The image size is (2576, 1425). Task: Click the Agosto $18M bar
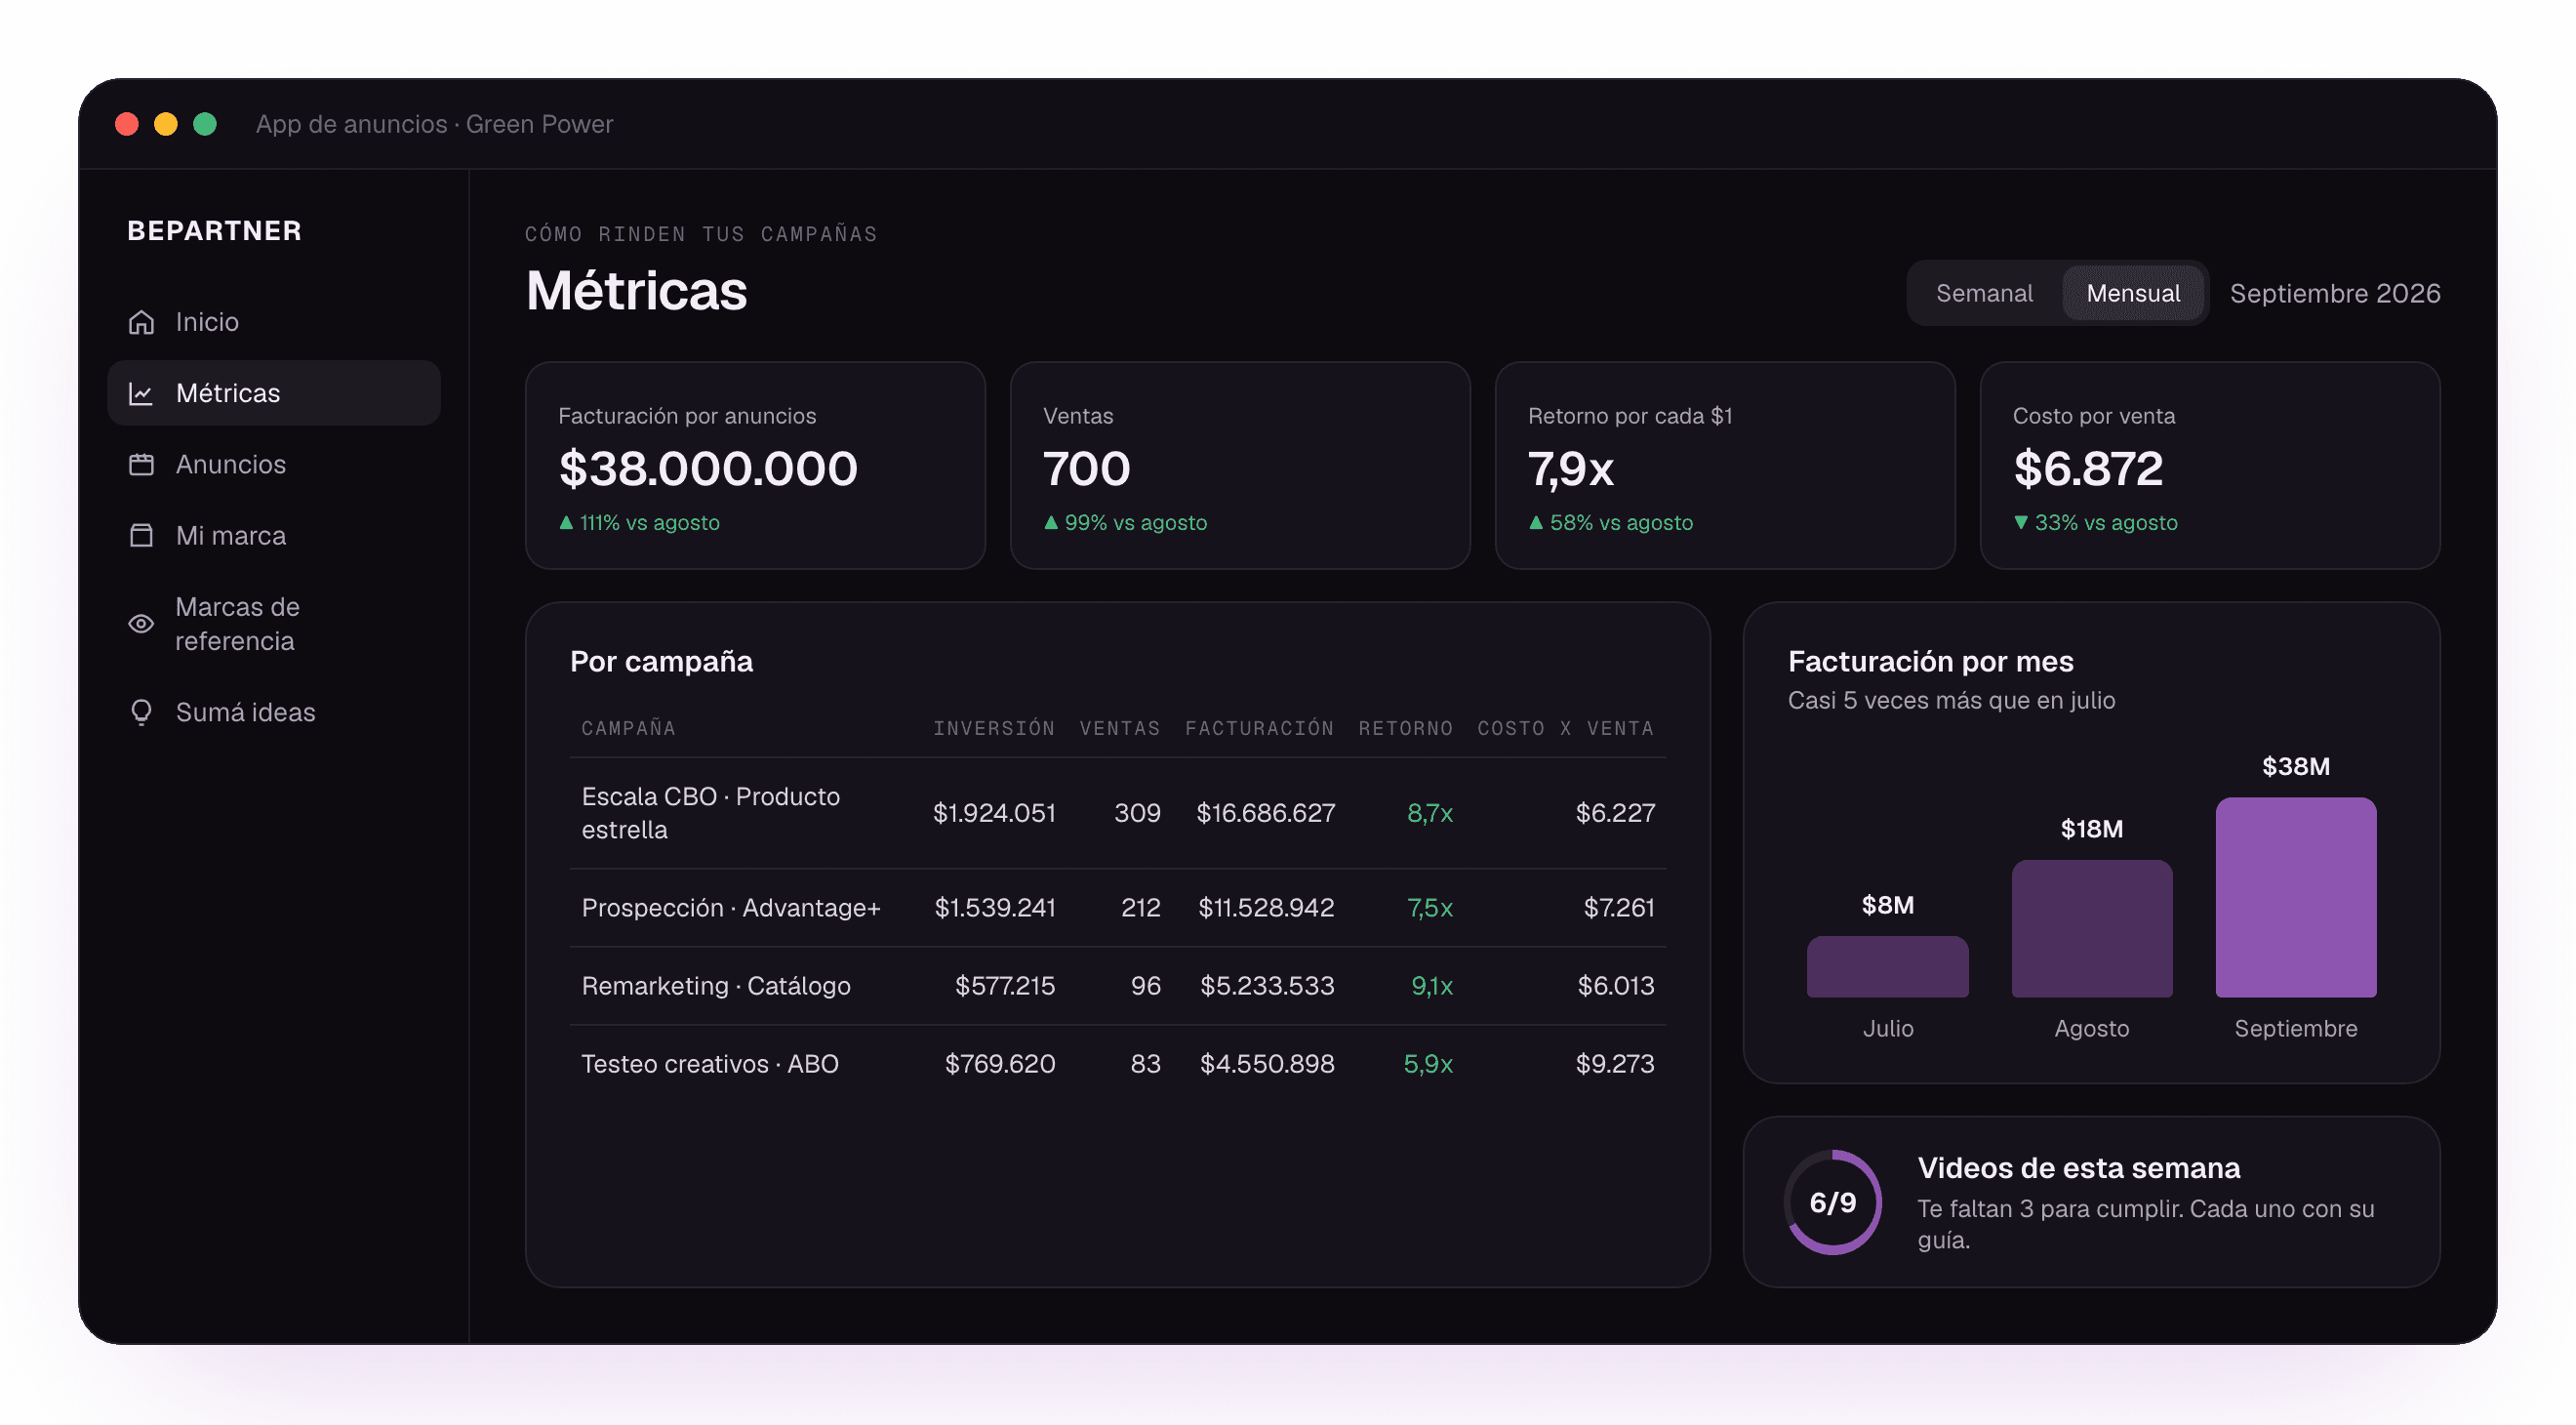click(x=2092, y=929)
